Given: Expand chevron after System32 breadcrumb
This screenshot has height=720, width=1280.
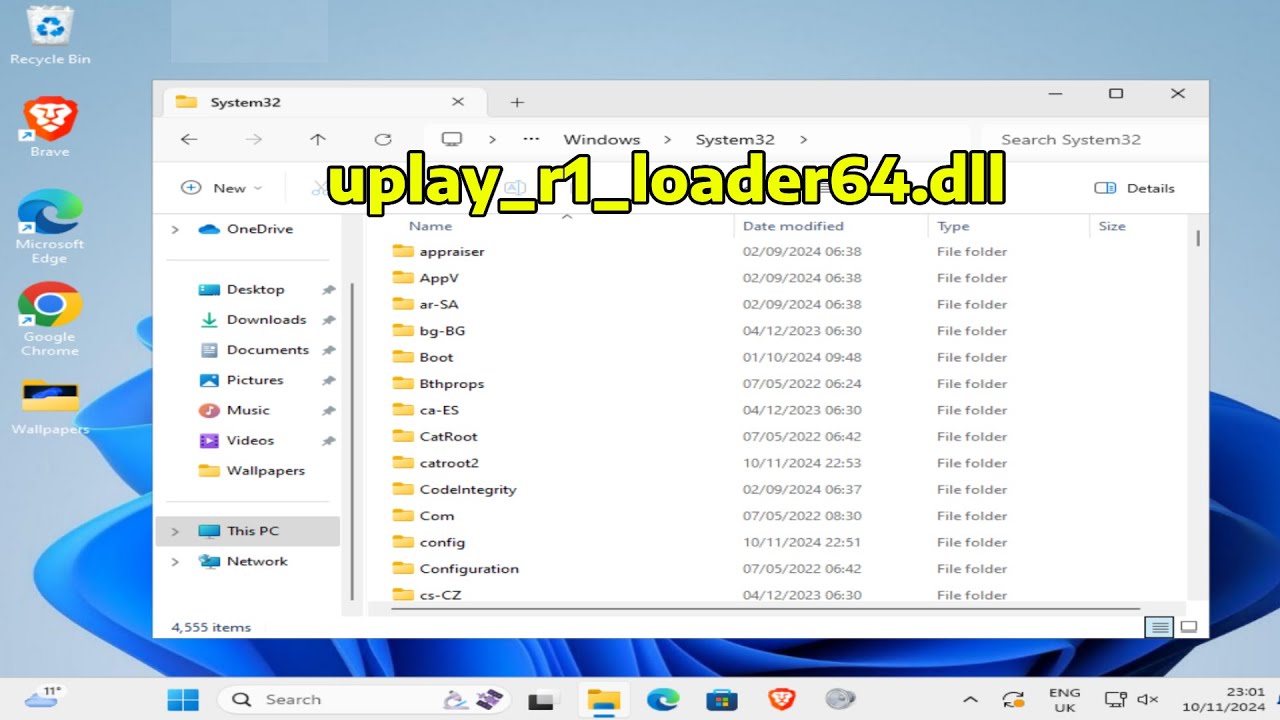Looking at the screenshot, I should 803,140.
